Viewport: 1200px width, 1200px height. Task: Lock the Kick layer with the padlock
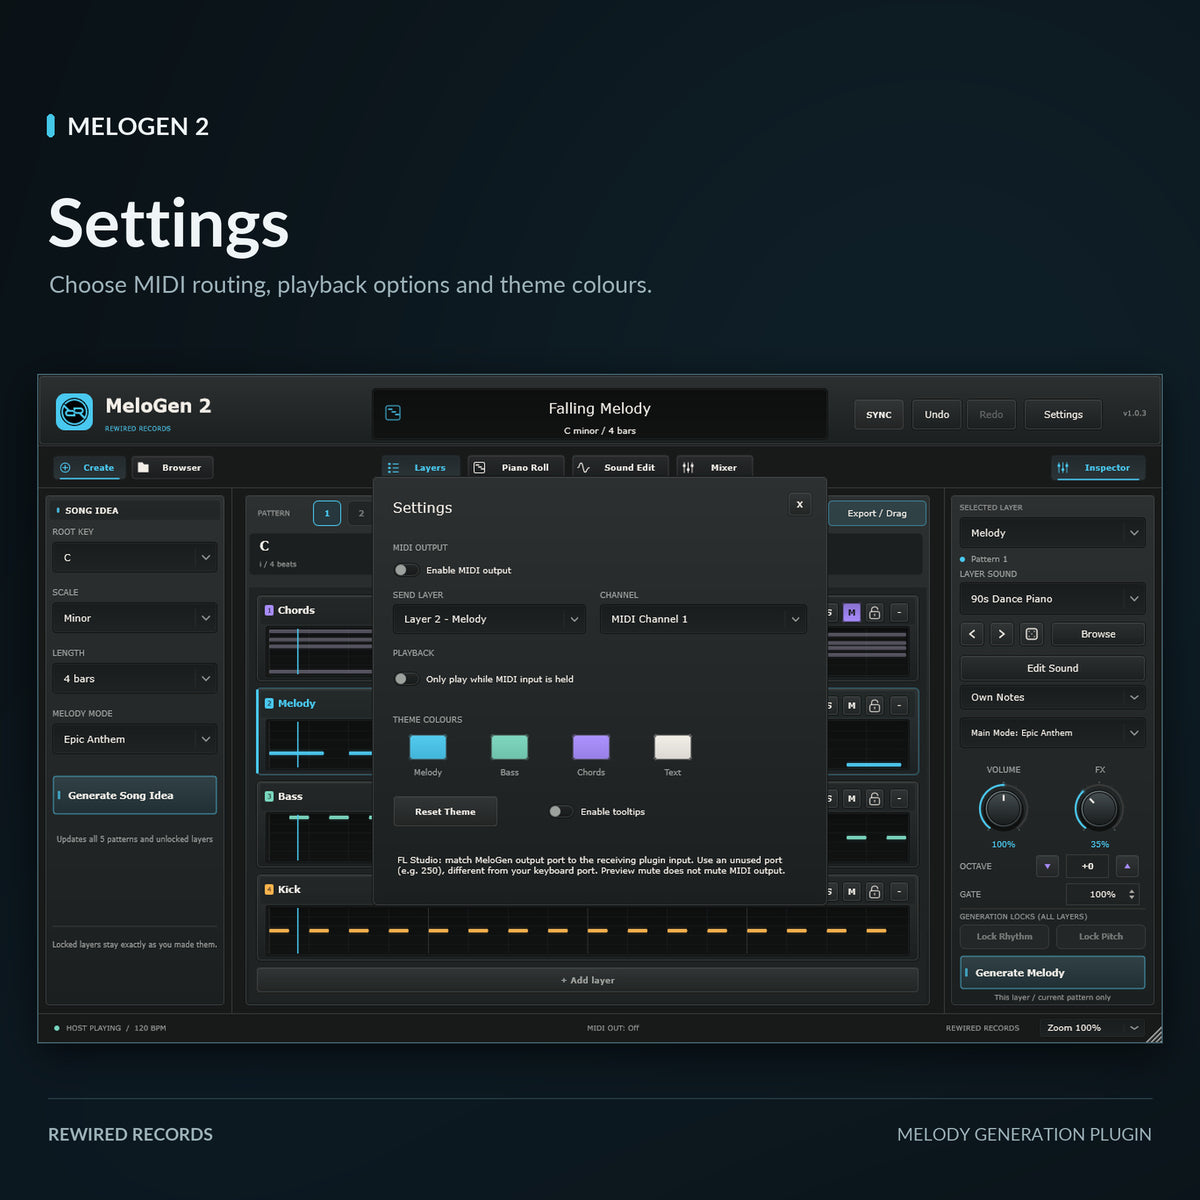pos(874,891)
